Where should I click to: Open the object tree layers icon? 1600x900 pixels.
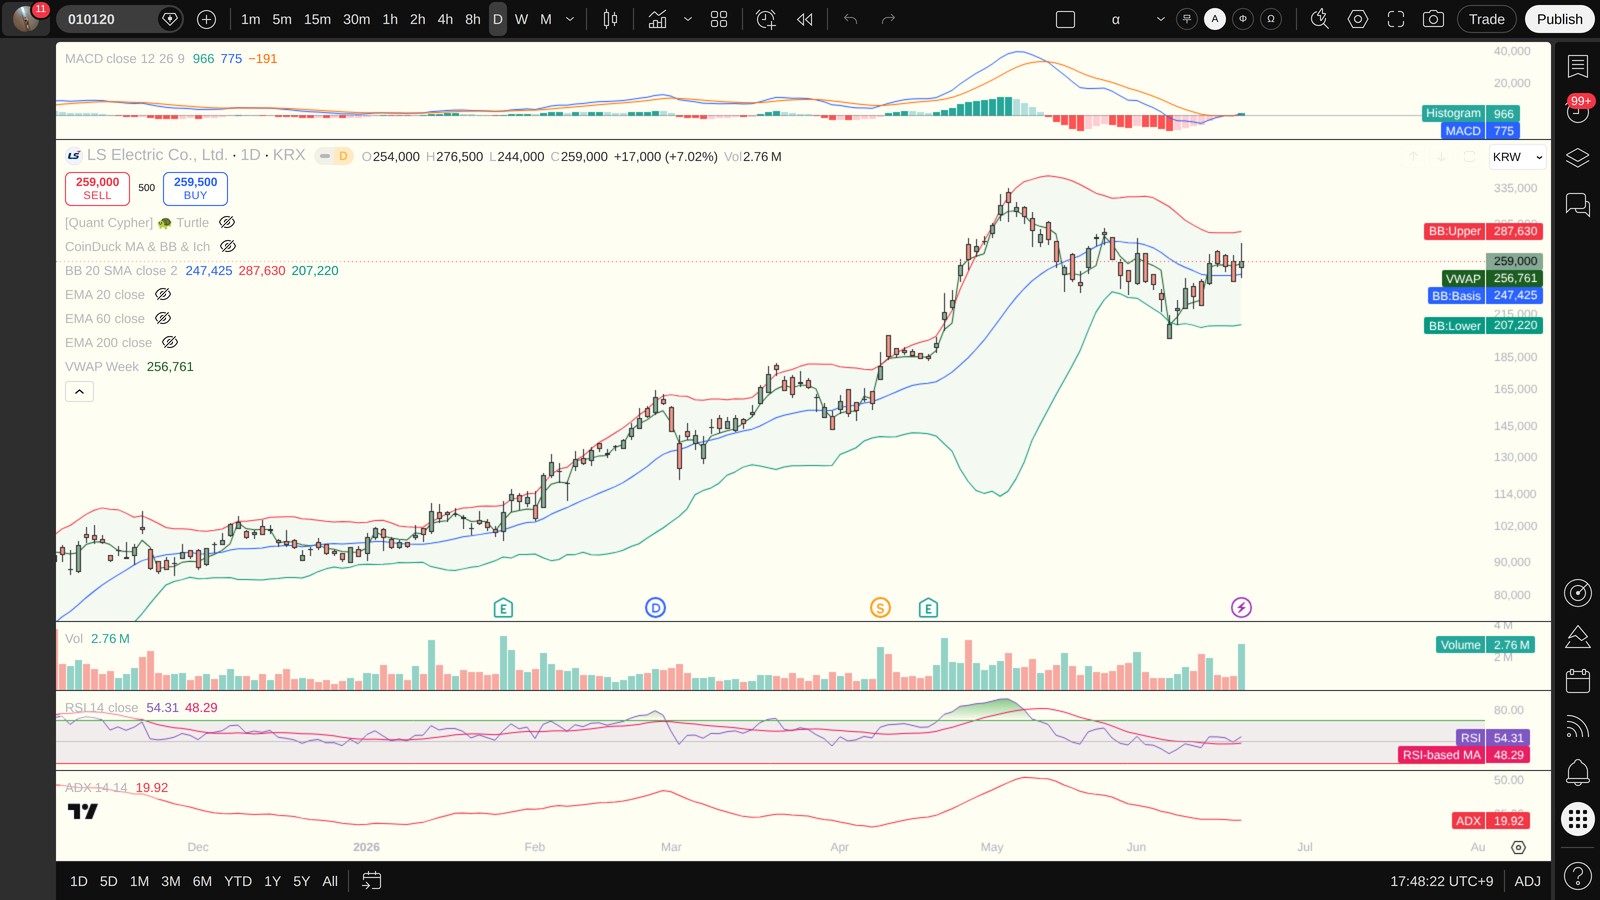coord(1578,158)
